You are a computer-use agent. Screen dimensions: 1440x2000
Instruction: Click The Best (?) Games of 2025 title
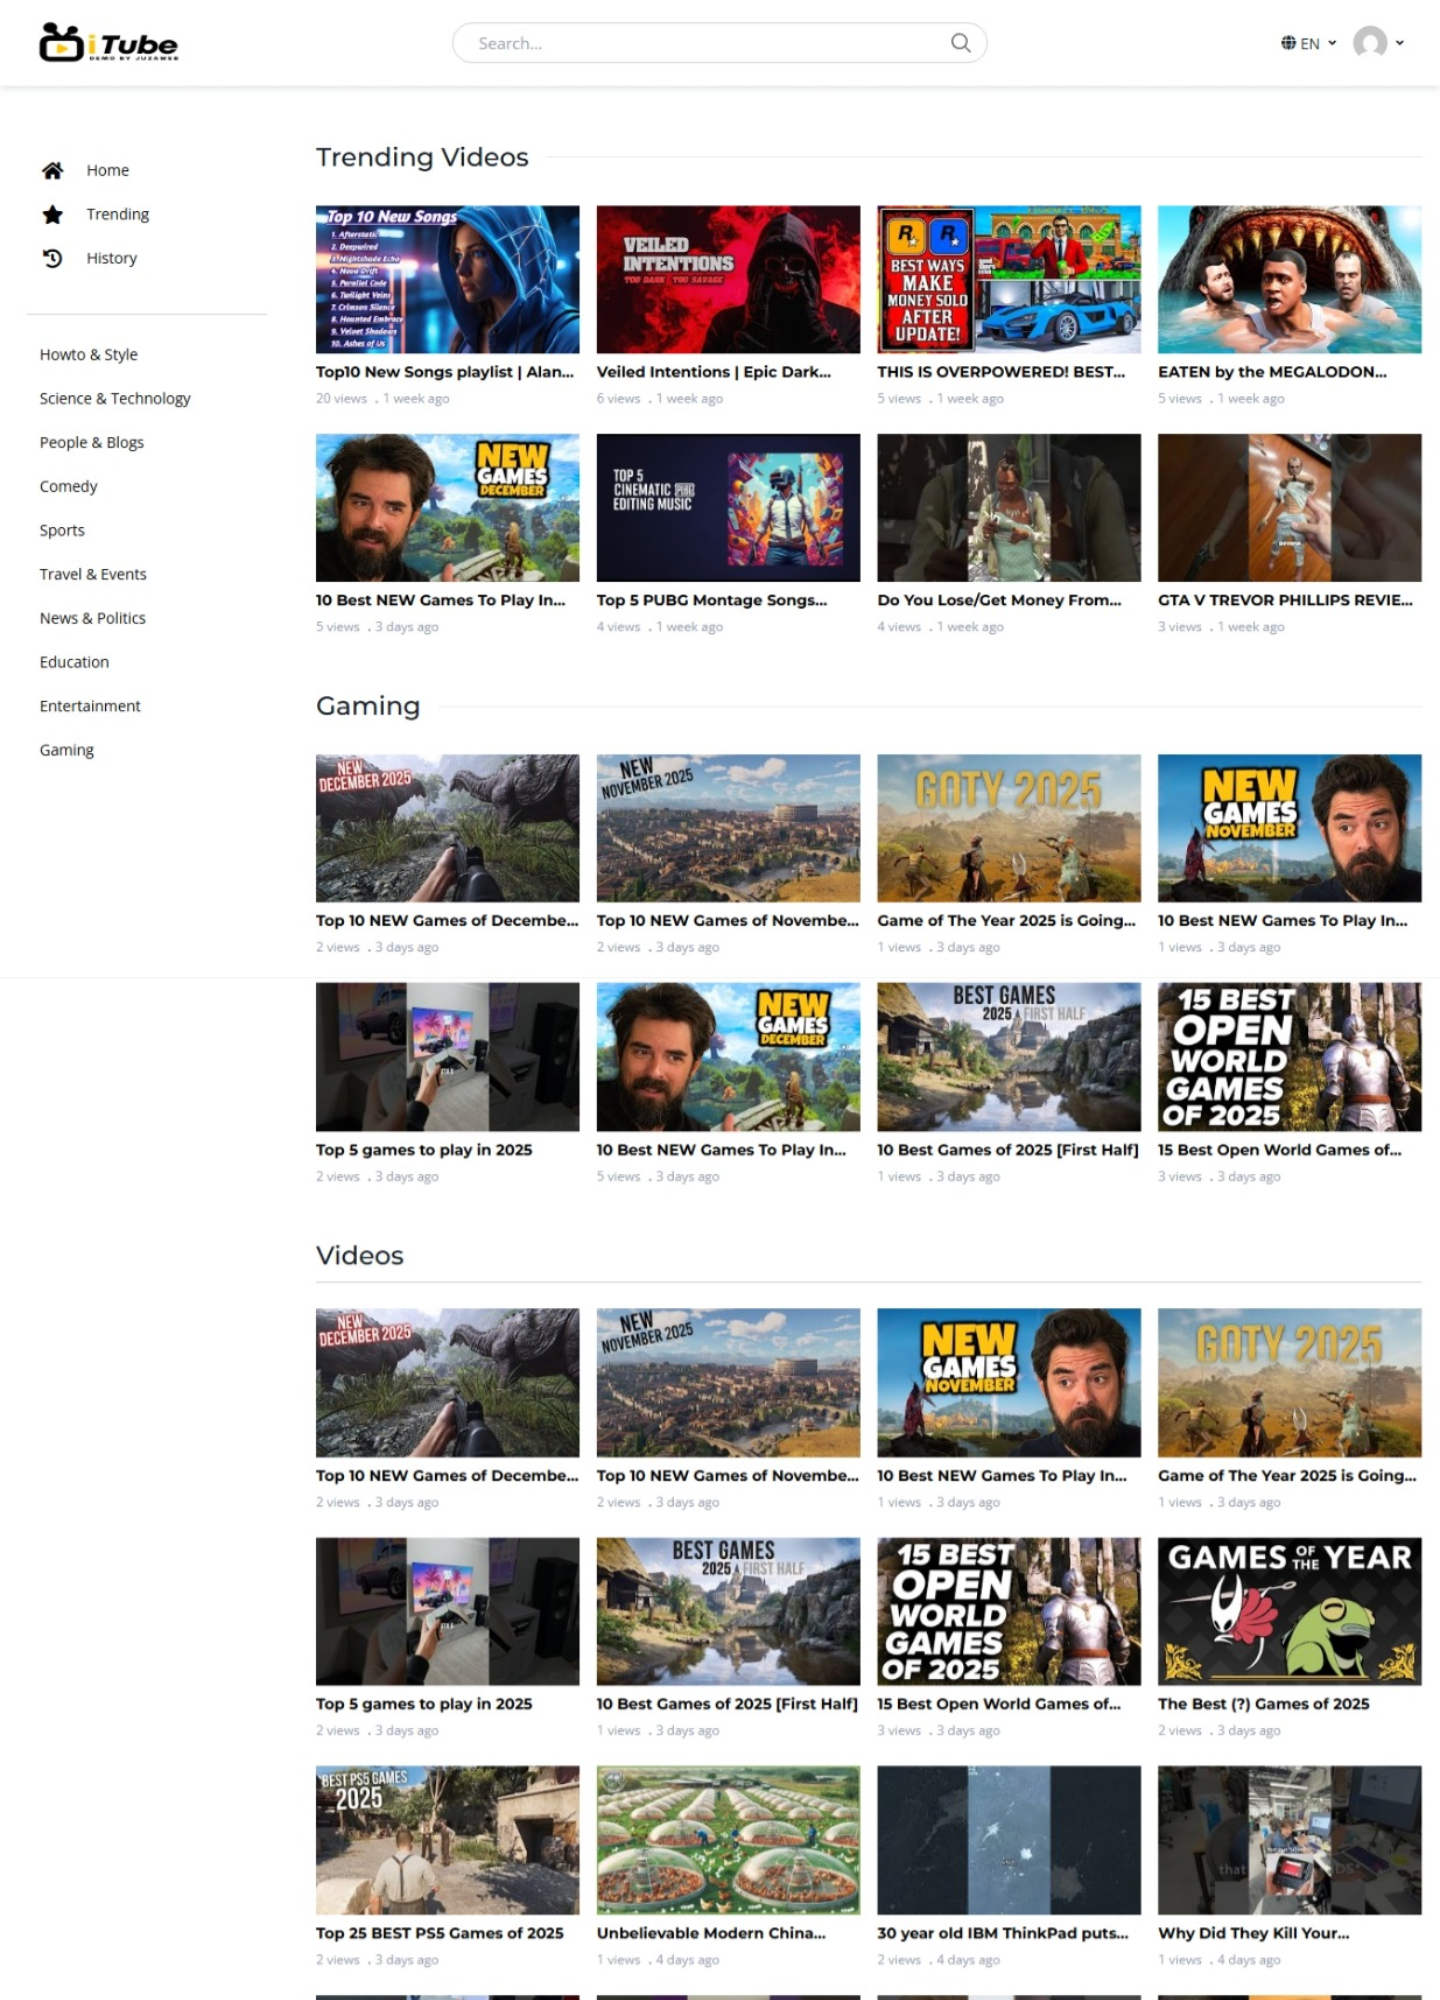(1263, 1704)
